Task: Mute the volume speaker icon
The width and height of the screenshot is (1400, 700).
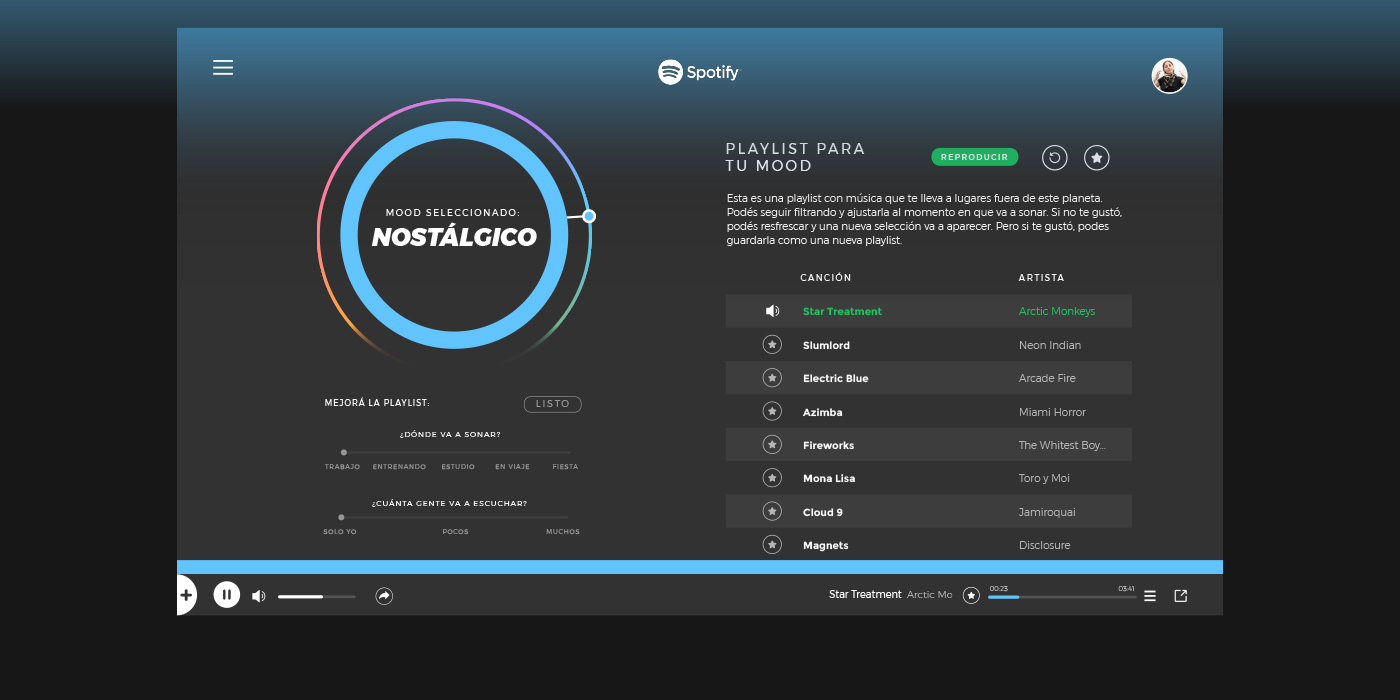Action: point(258,596)
